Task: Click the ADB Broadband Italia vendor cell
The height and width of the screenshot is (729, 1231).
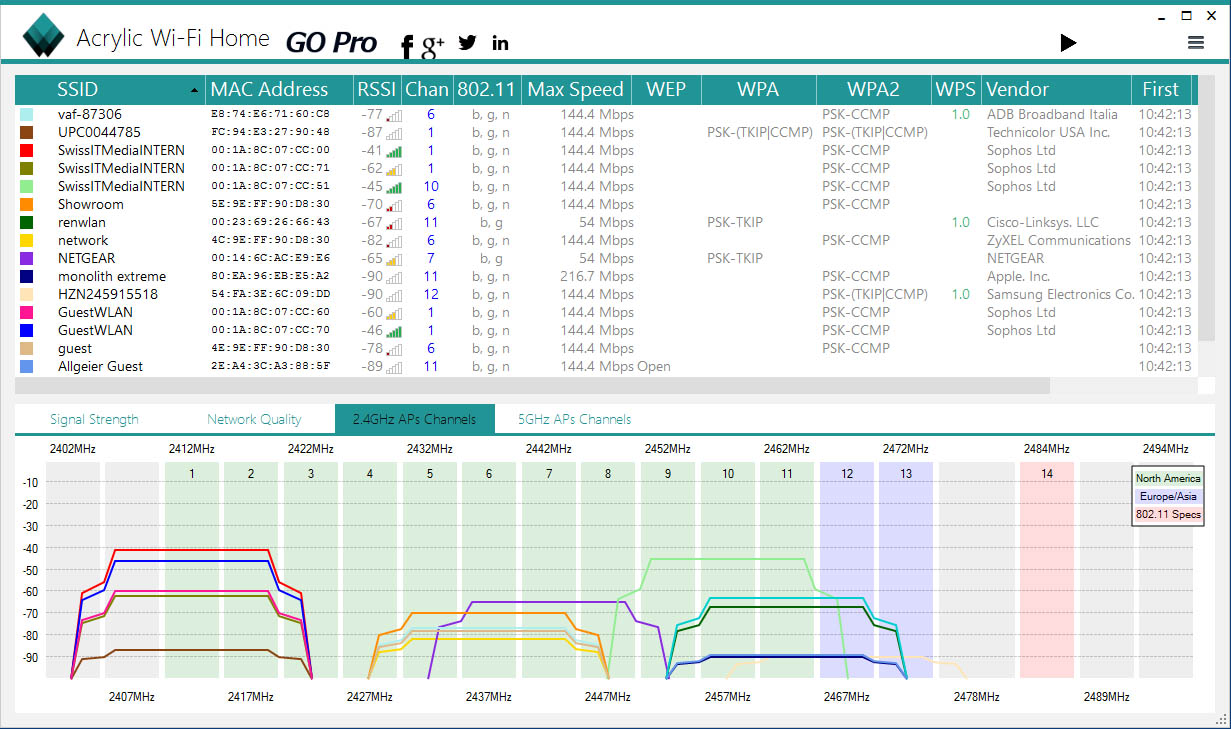Action: tap(1052, 114)
